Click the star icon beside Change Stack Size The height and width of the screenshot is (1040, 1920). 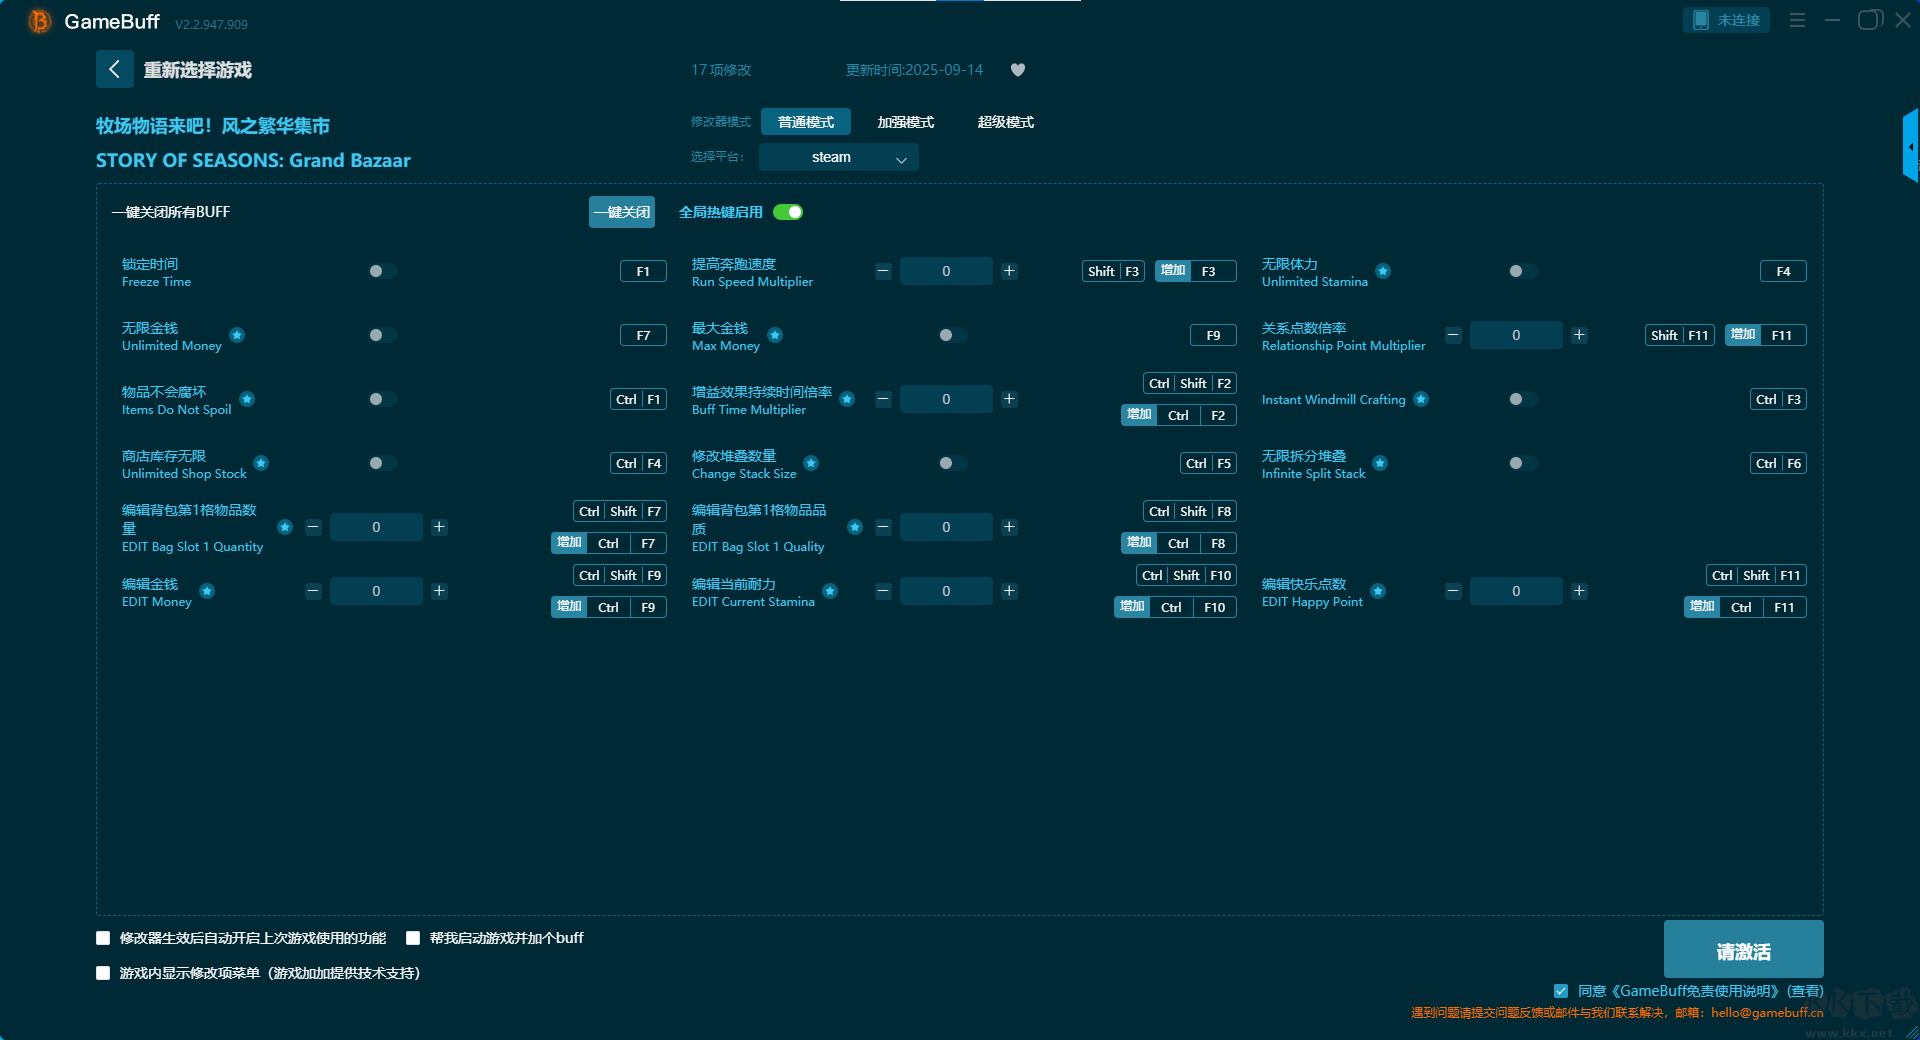coord(811,463)
